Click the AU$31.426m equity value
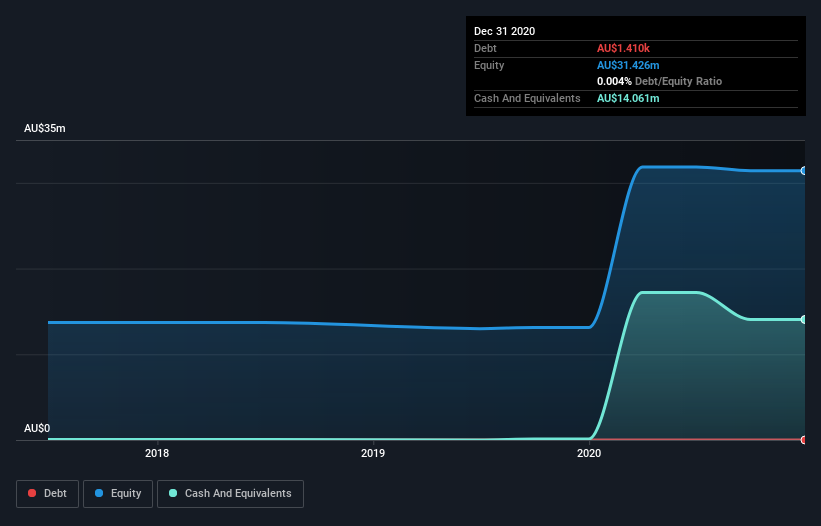Image resolution: width=821 pixels, height=526 pixels. click(628, 65)
